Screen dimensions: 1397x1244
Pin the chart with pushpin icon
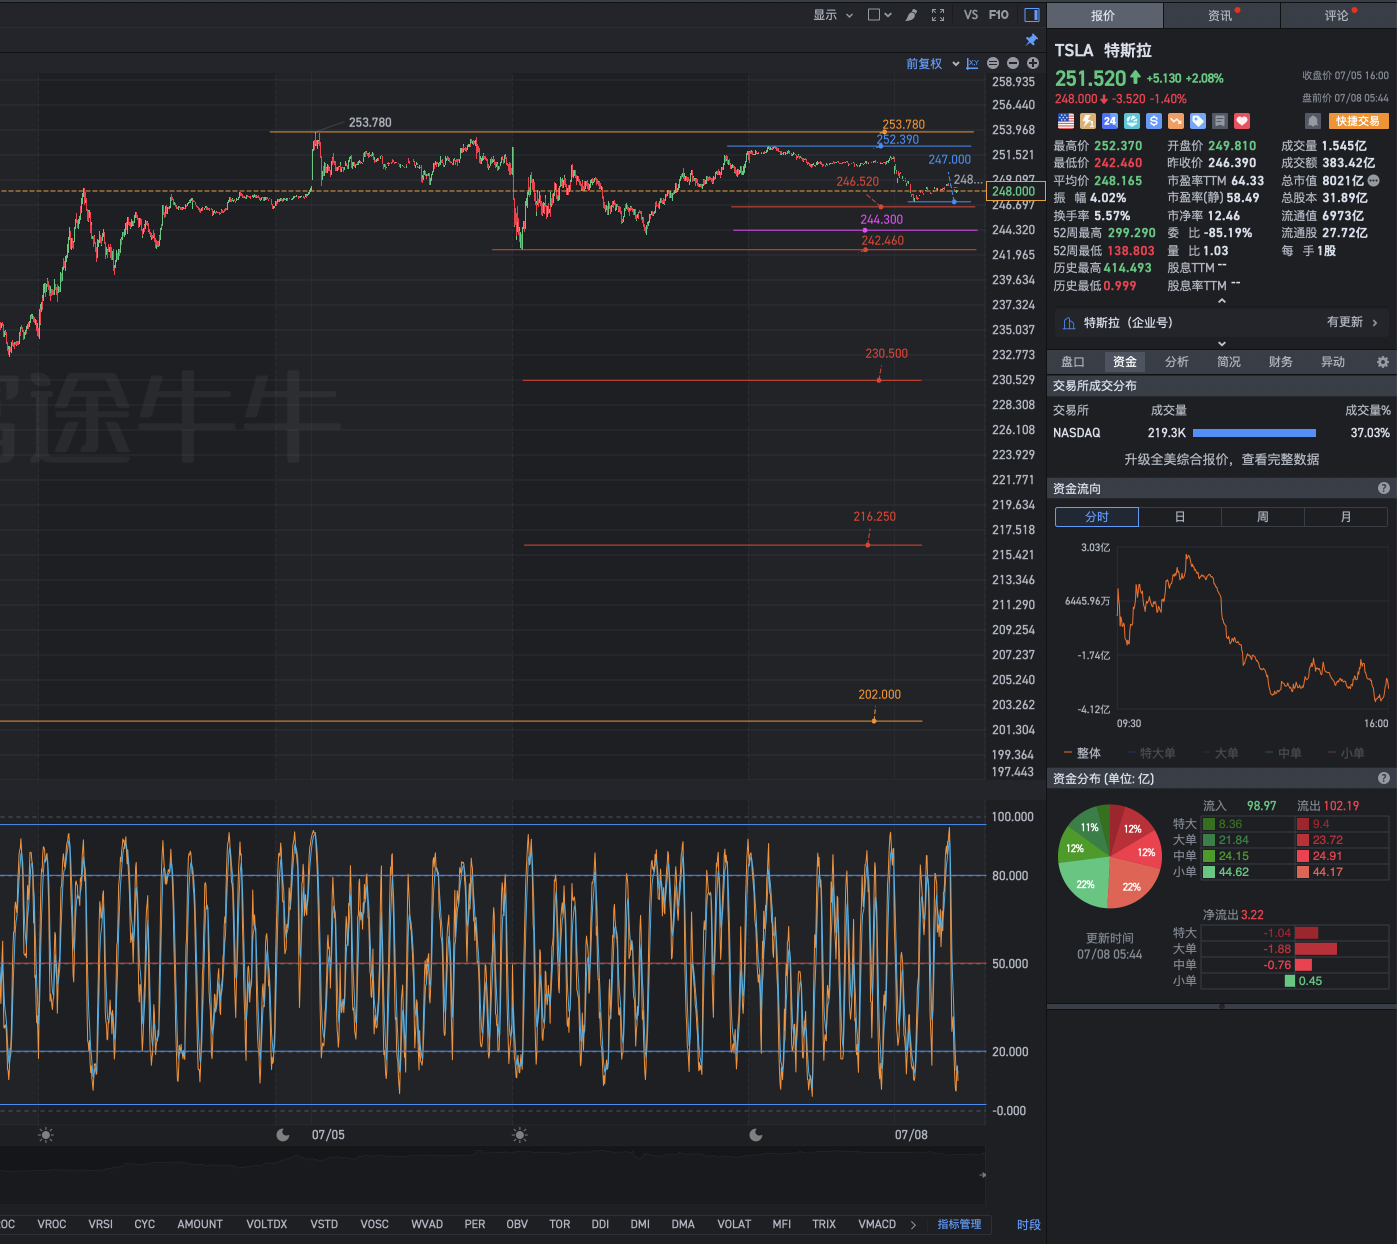point(1032,40)
